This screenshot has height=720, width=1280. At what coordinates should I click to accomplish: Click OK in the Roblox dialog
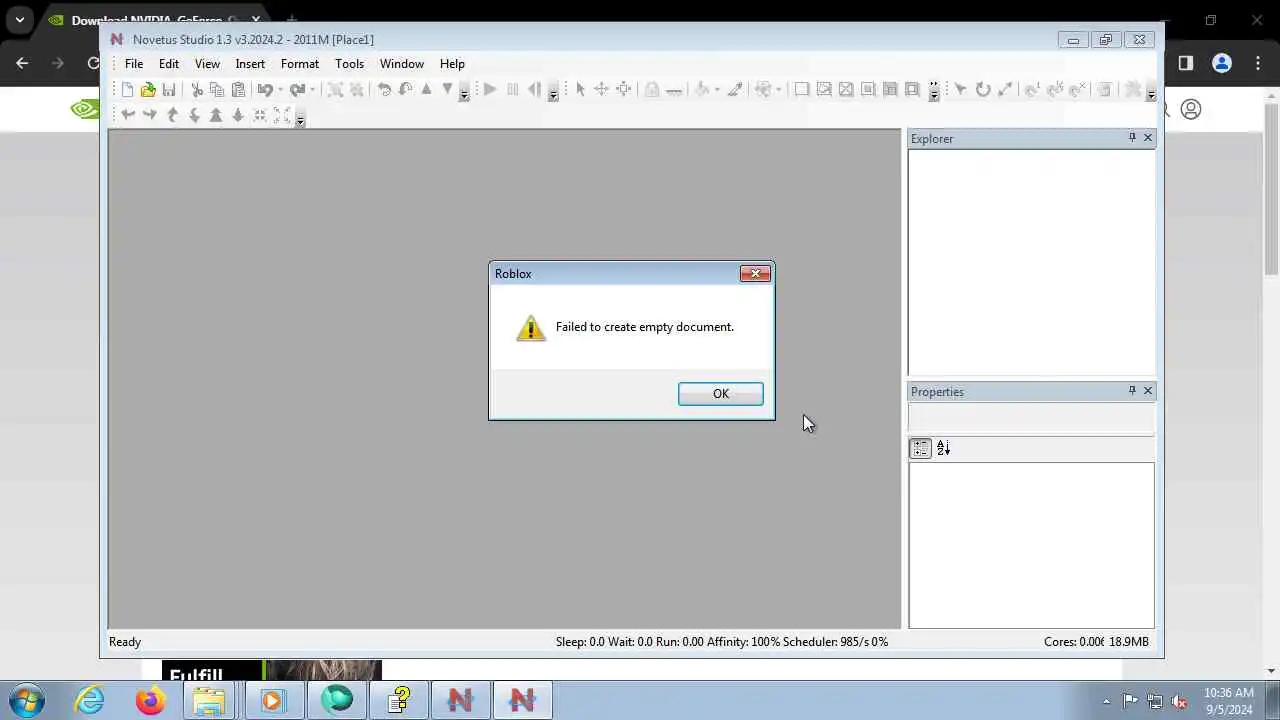[x=721, y=394]
